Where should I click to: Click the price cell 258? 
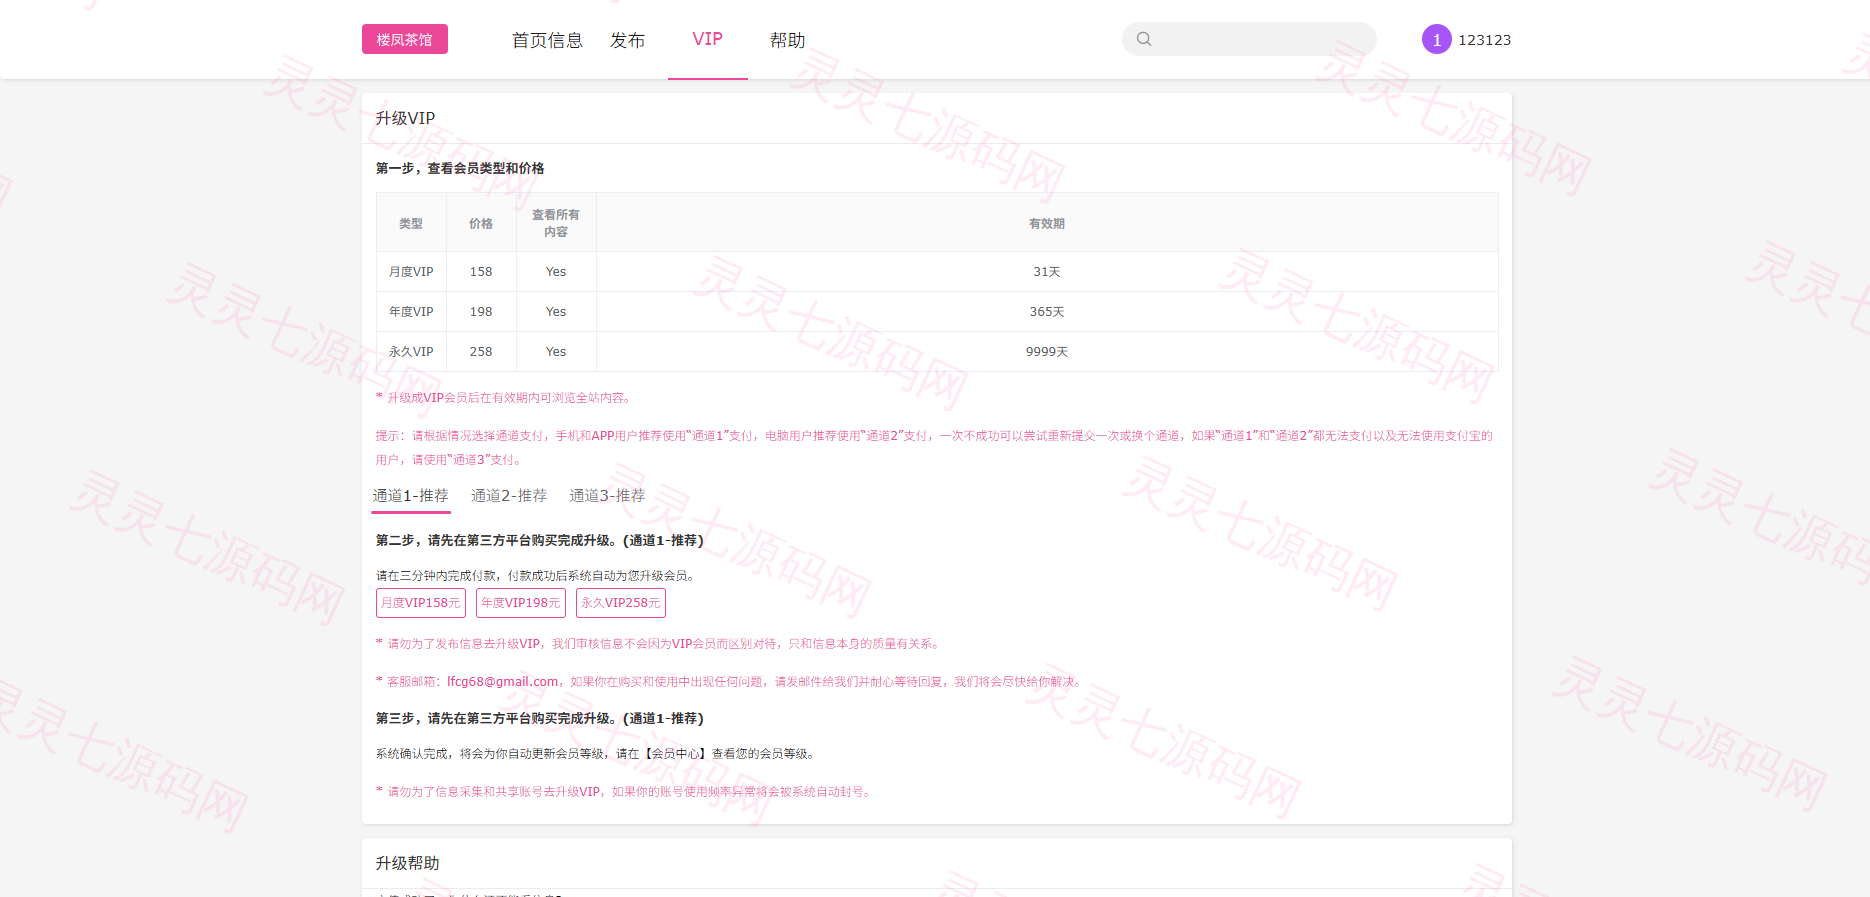click(481, 352)
